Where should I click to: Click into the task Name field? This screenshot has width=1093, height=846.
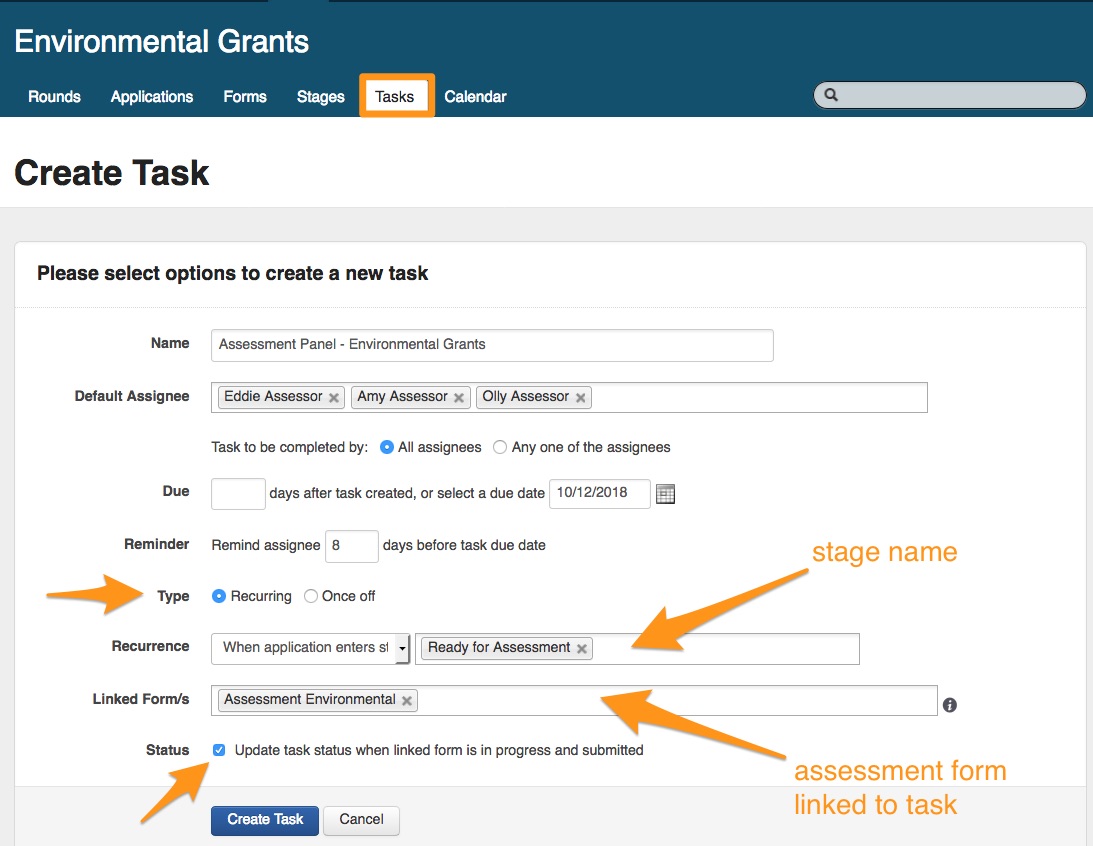(x=492, y=345)
